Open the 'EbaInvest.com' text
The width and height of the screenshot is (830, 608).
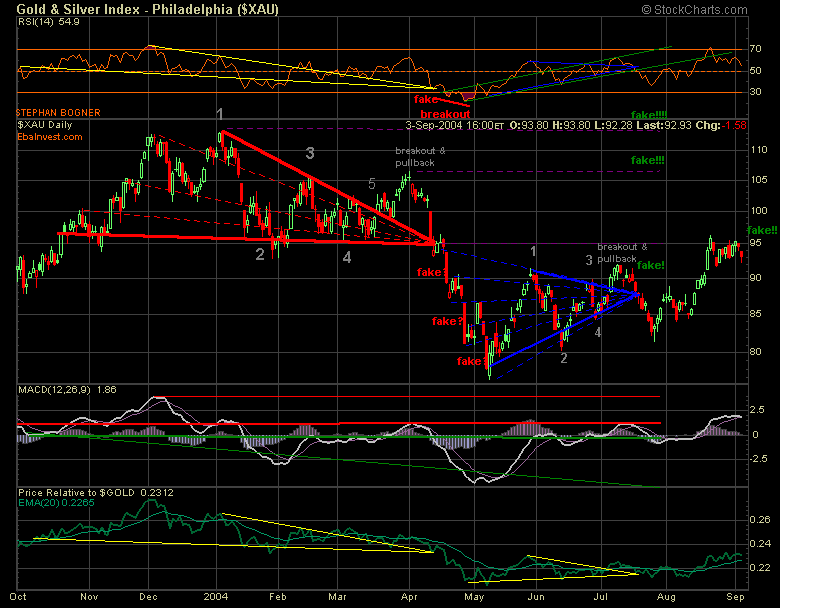[x=50, y=137]
